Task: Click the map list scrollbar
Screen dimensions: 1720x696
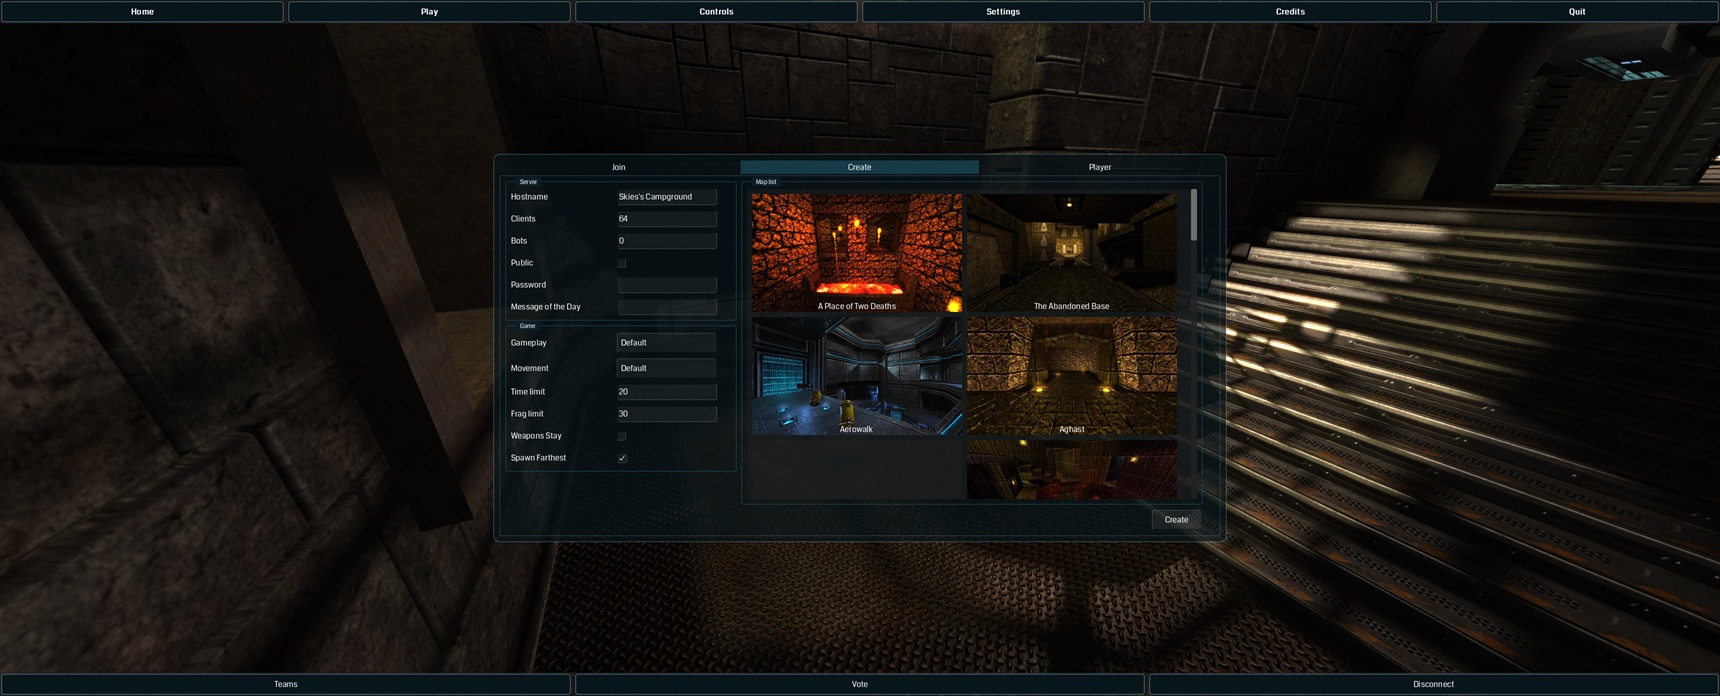Action: 1194,215
